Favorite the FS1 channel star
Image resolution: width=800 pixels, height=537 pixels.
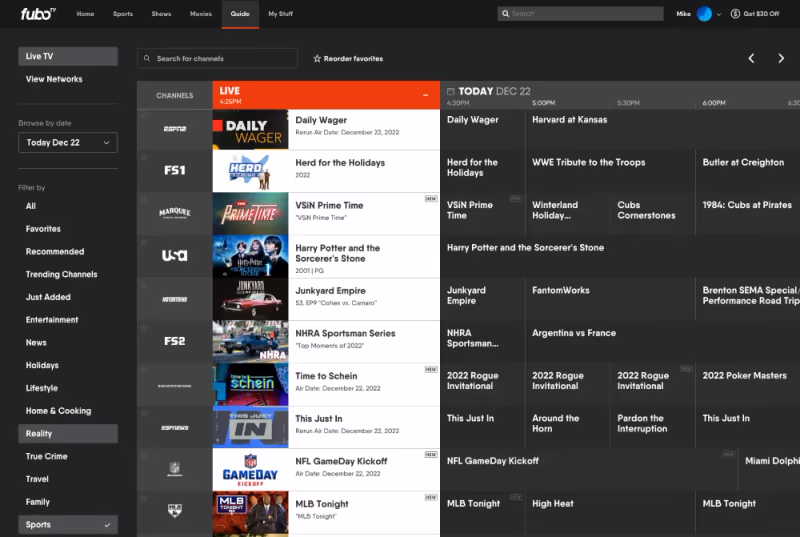tap(144, 157)
